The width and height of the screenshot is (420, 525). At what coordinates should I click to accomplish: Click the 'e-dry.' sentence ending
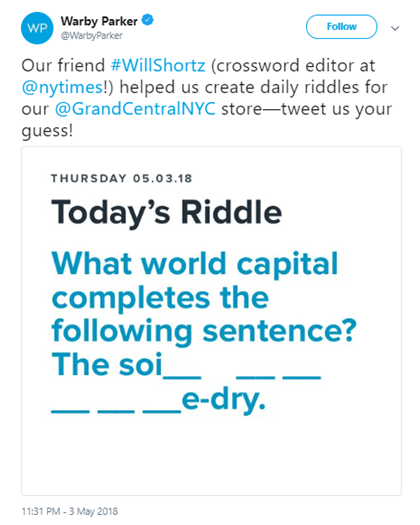pos(224,400)
